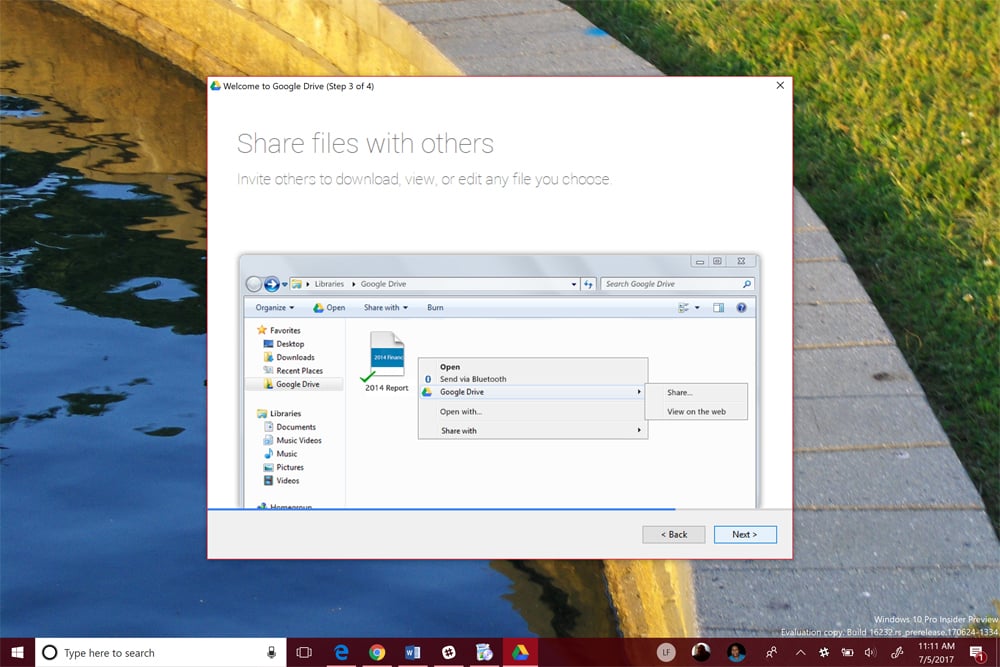Viewport: 1000px width, 667px height.
Task: Expand the Organize menu
Action: [x=272, y=307]
